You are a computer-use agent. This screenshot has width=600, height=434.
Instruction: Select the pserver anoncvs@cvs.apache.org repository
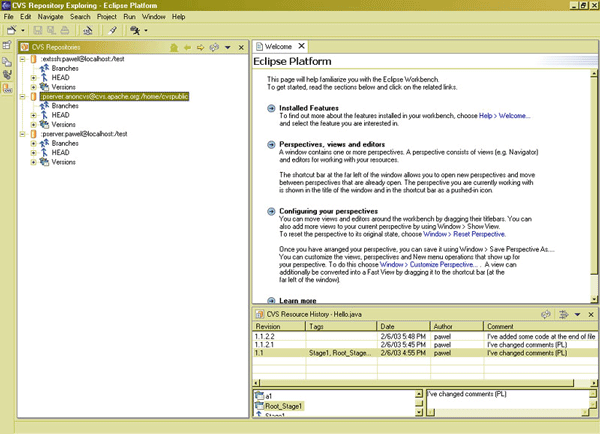[114, 96]
